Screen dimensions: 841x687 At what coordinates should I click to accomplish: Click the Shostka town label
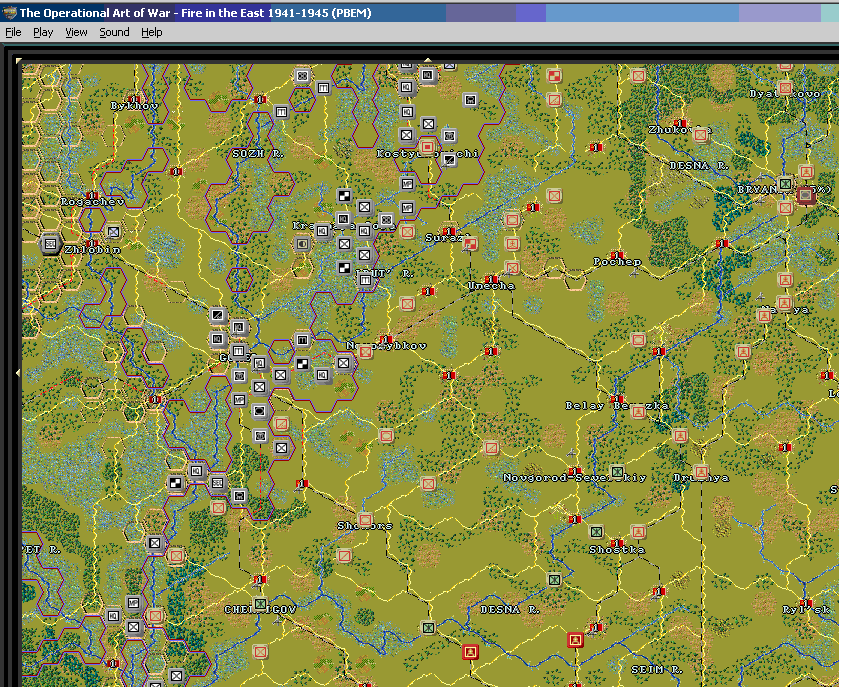pos(617,550)
